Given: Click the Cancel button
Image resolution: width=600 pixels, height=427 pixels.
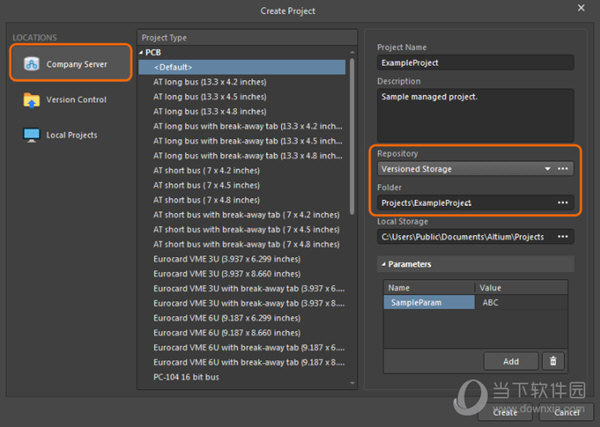Looking at the screenshot, I should [566, 412].
